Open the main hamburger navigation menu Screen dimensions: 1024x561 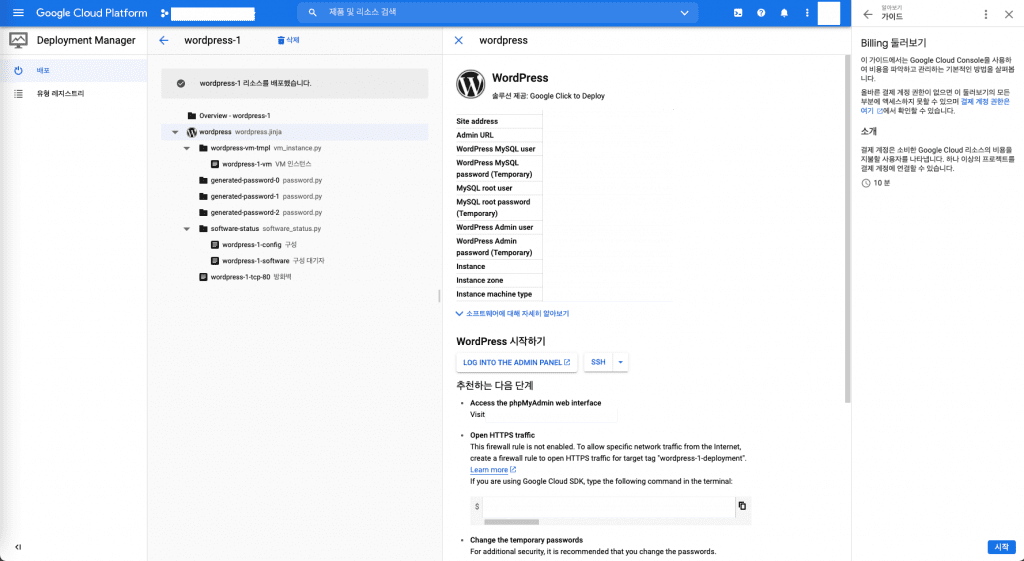tap(18, 13)
